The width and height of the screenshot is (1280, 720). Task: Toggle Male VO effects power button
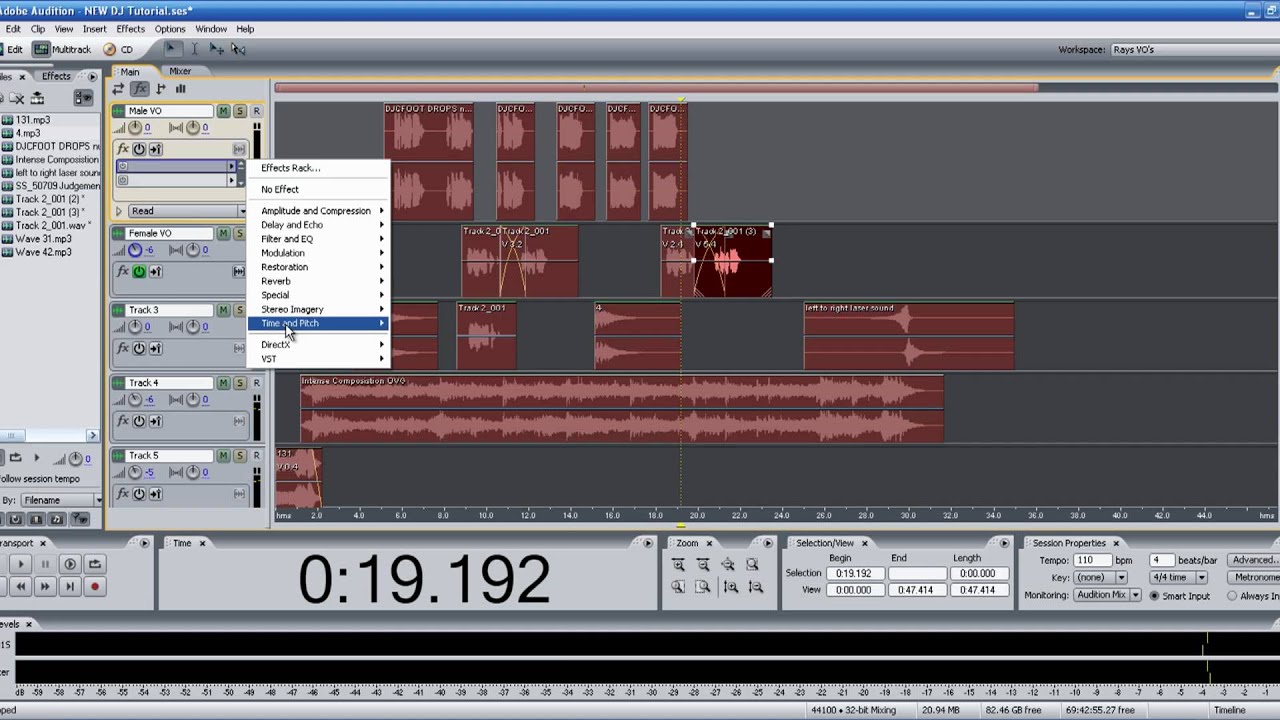coord(139,149)
